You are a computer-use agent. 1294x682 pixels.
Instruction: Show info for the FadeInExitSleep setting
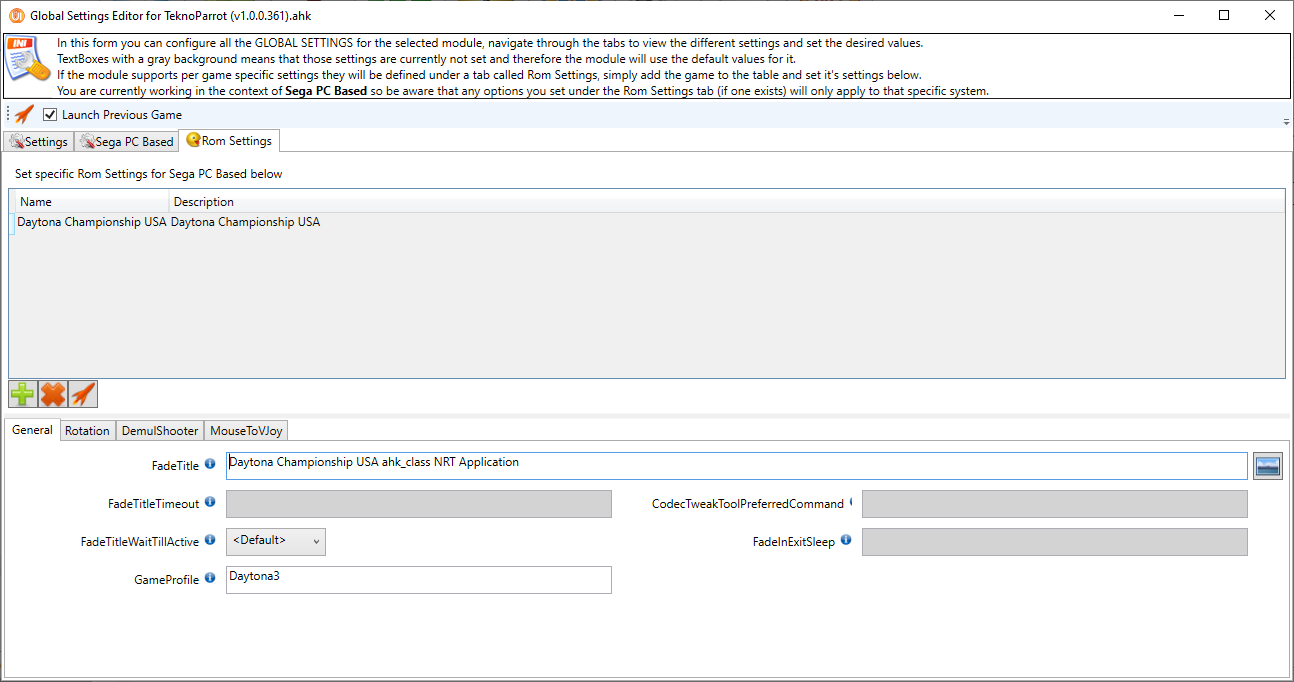[x=846, y=540]
